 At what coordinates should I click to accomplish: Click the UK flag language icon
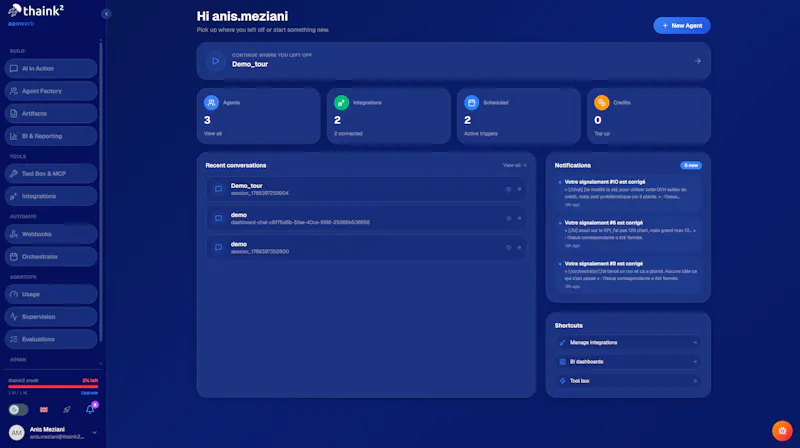click(x=44, y=410)
